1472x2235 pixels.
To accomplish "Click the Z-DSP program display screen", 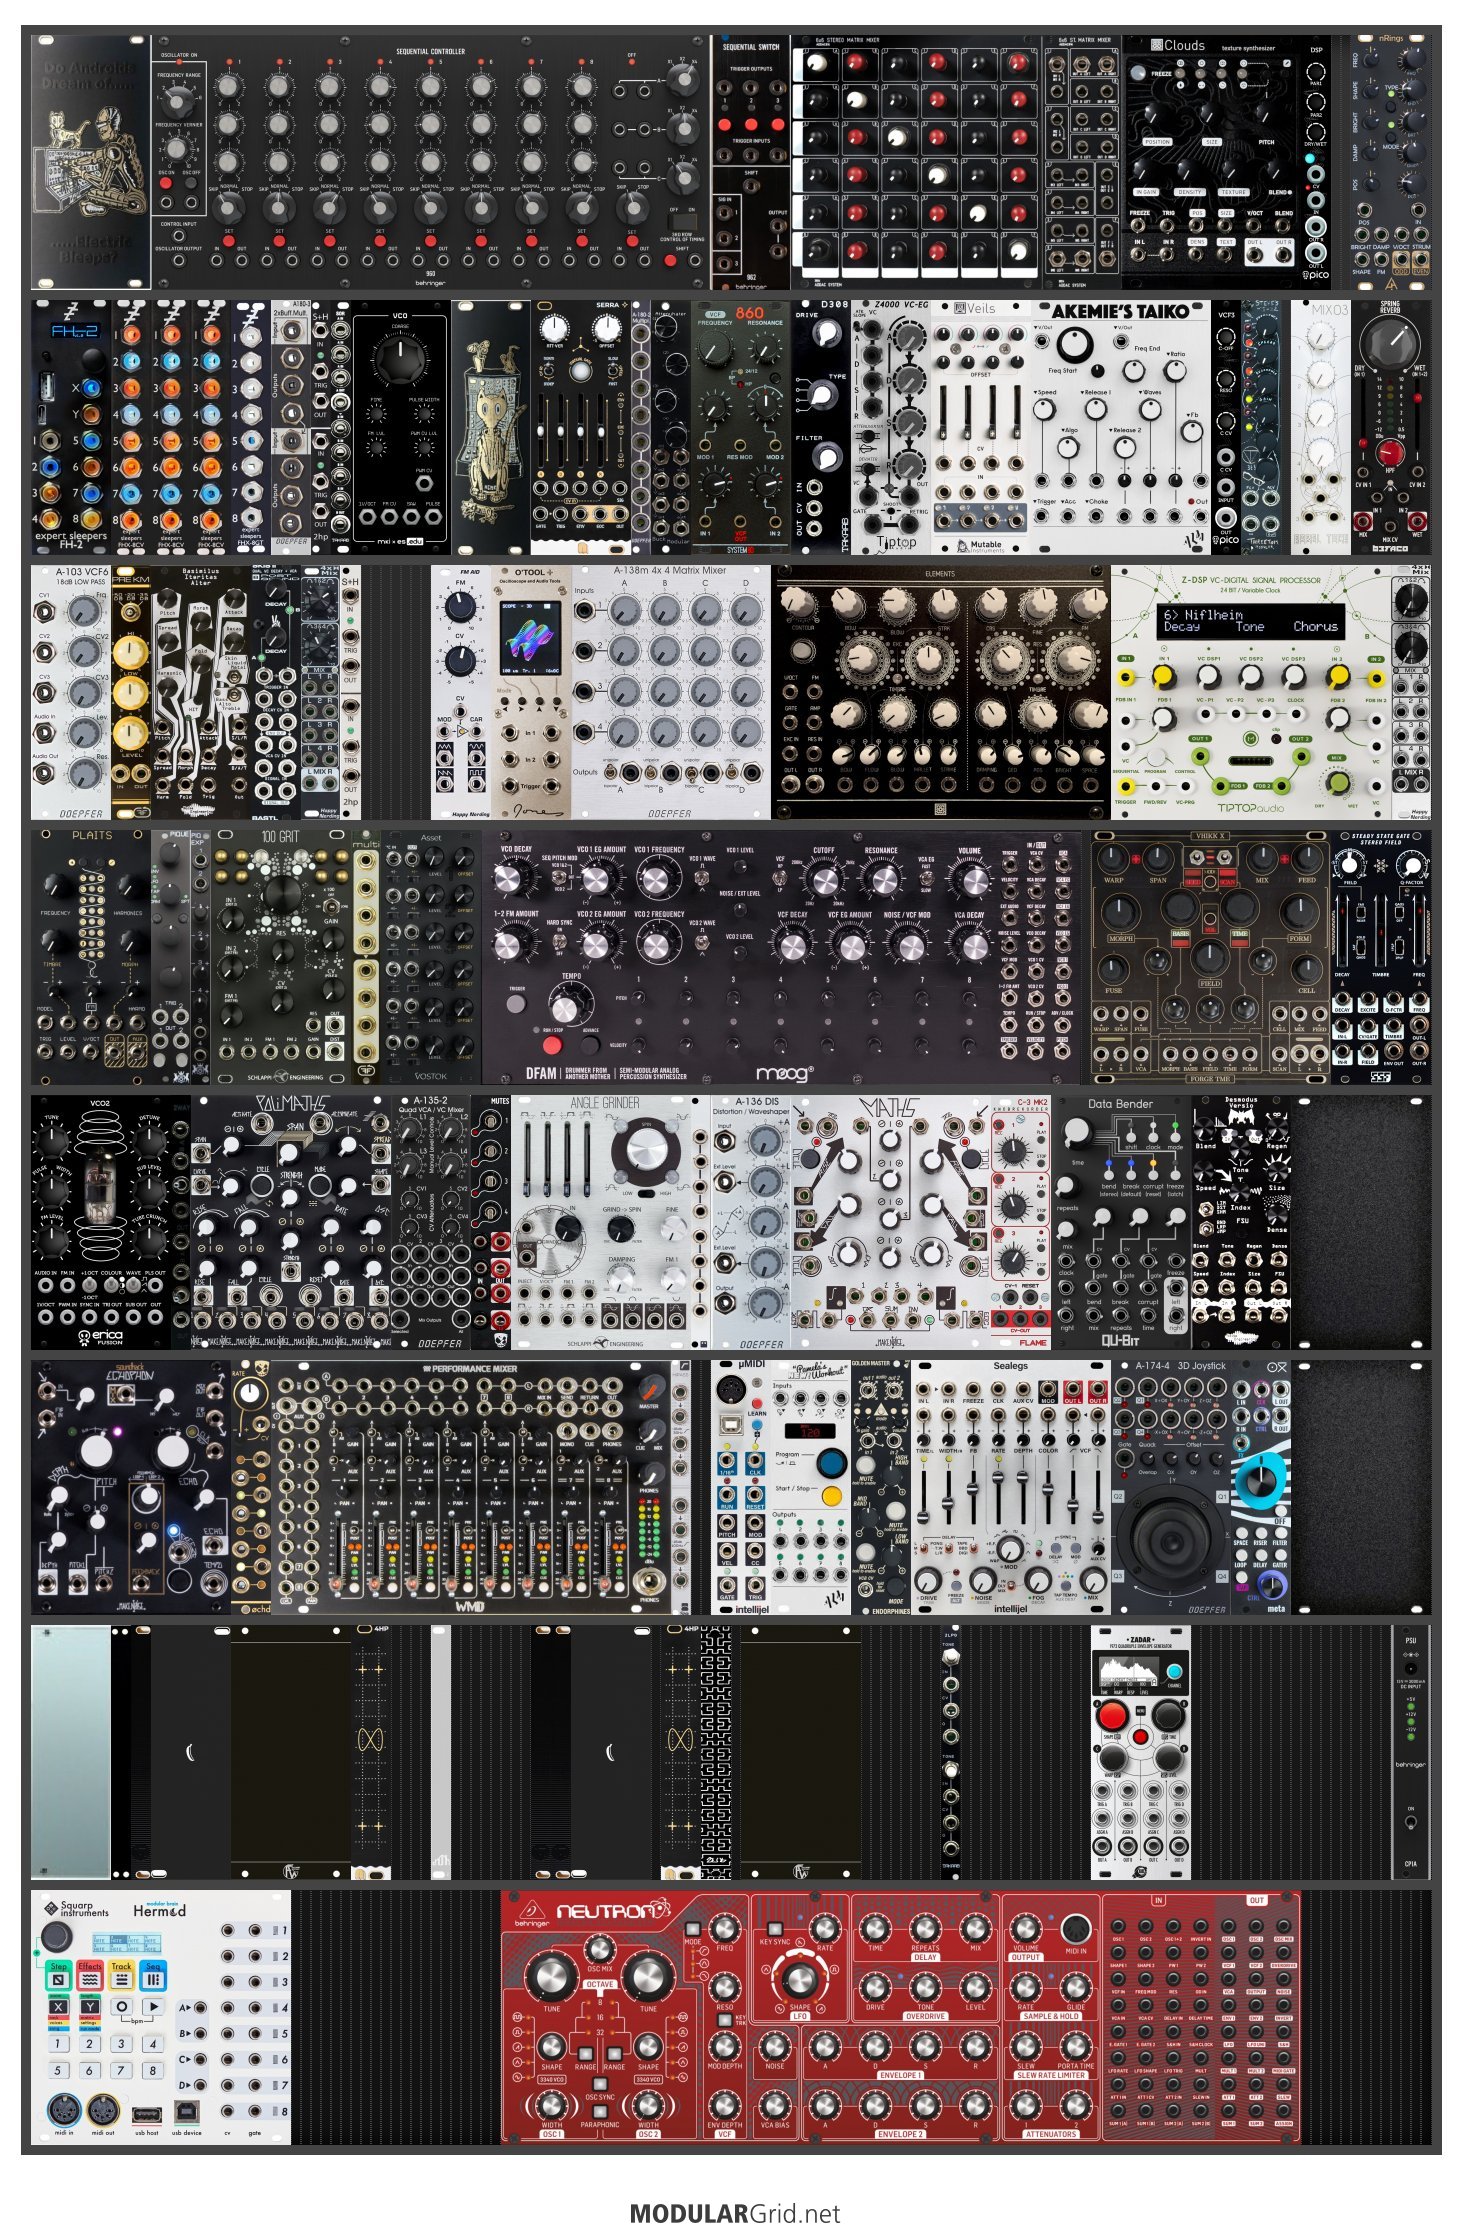I will tap(1251, 621).
